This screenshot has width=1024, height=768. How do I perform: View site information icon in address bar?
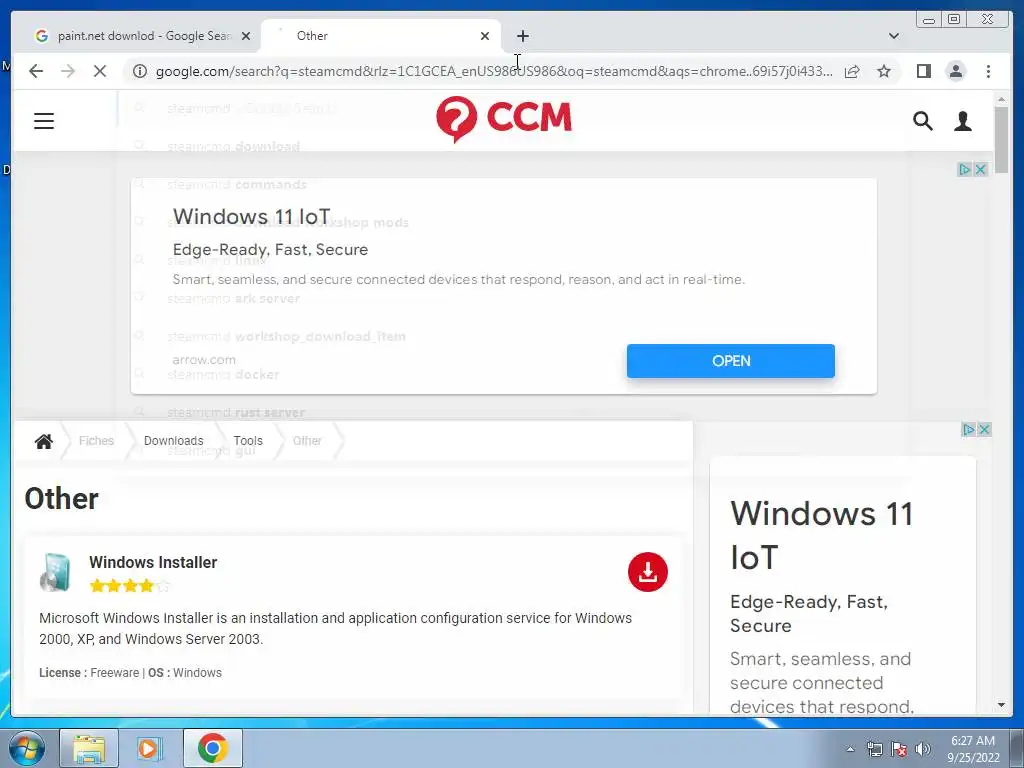(140, 71)
